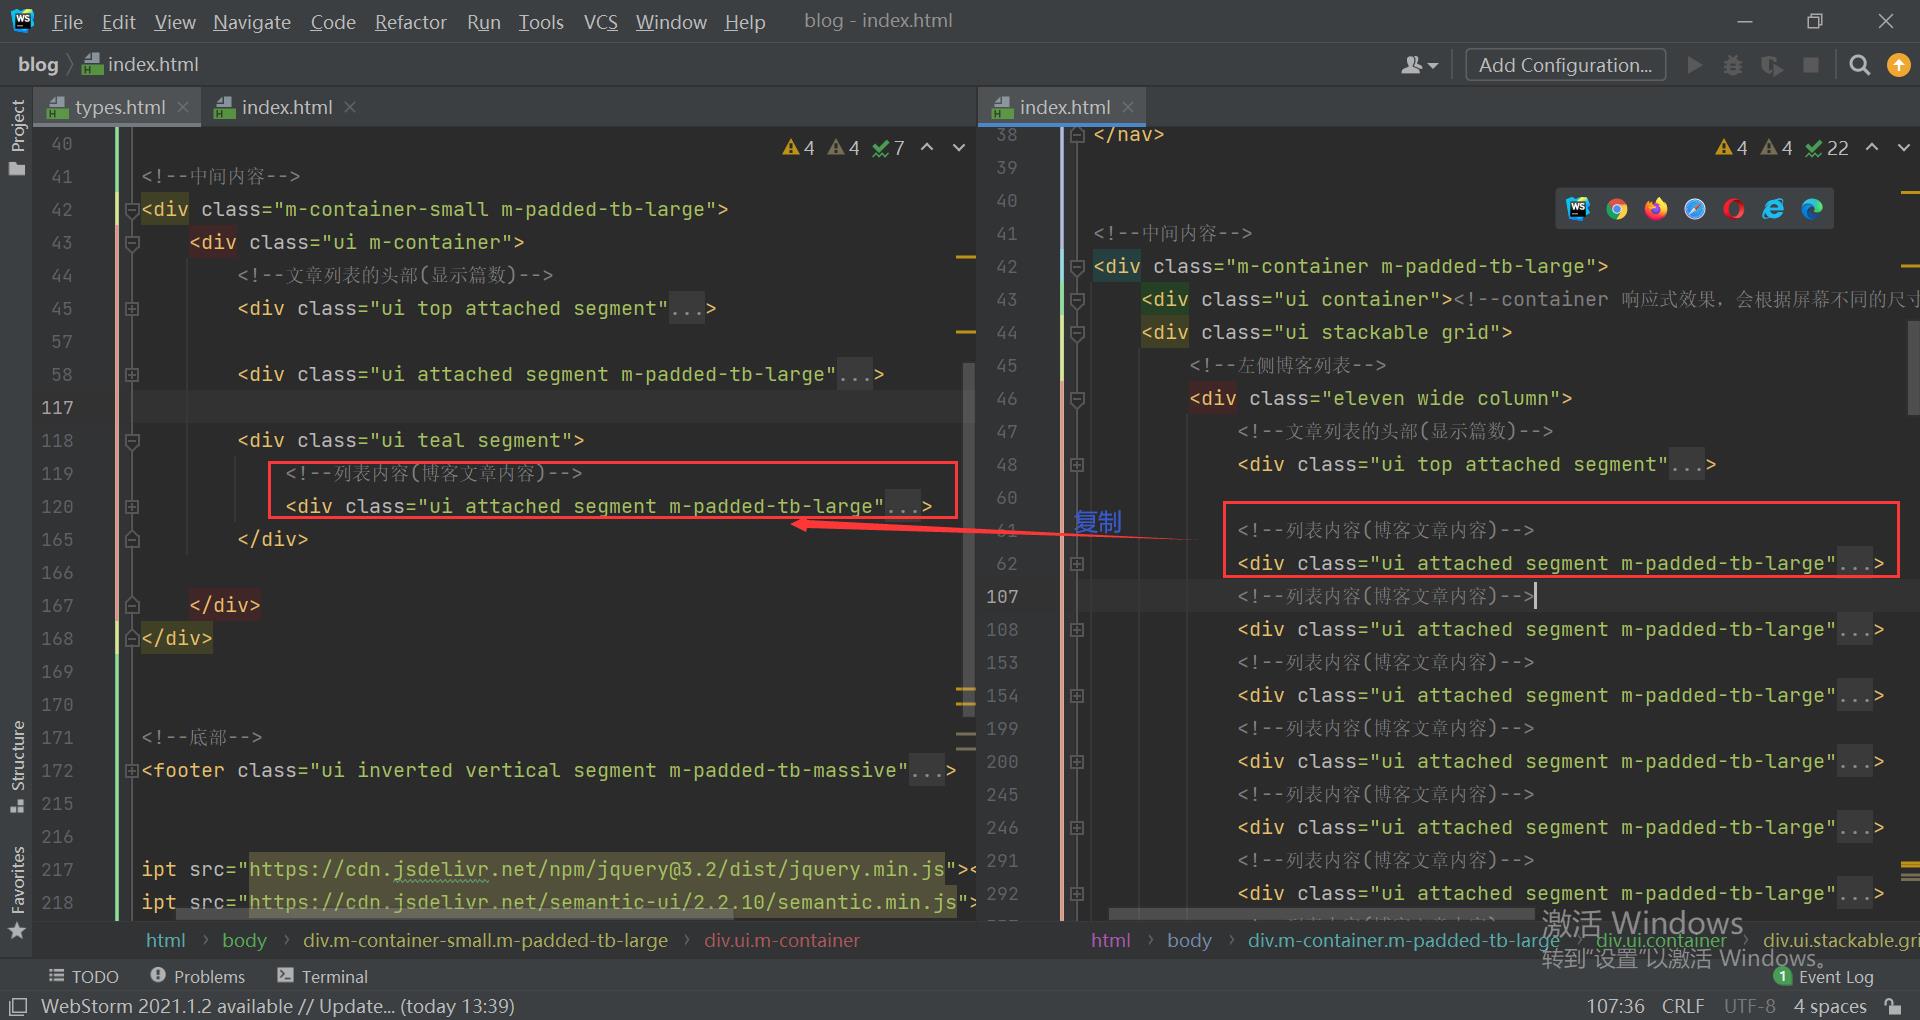The height and width of the screenshot is (1020, 1920).
Task: Click the Add Configuration button
Action: (1565, 65)
